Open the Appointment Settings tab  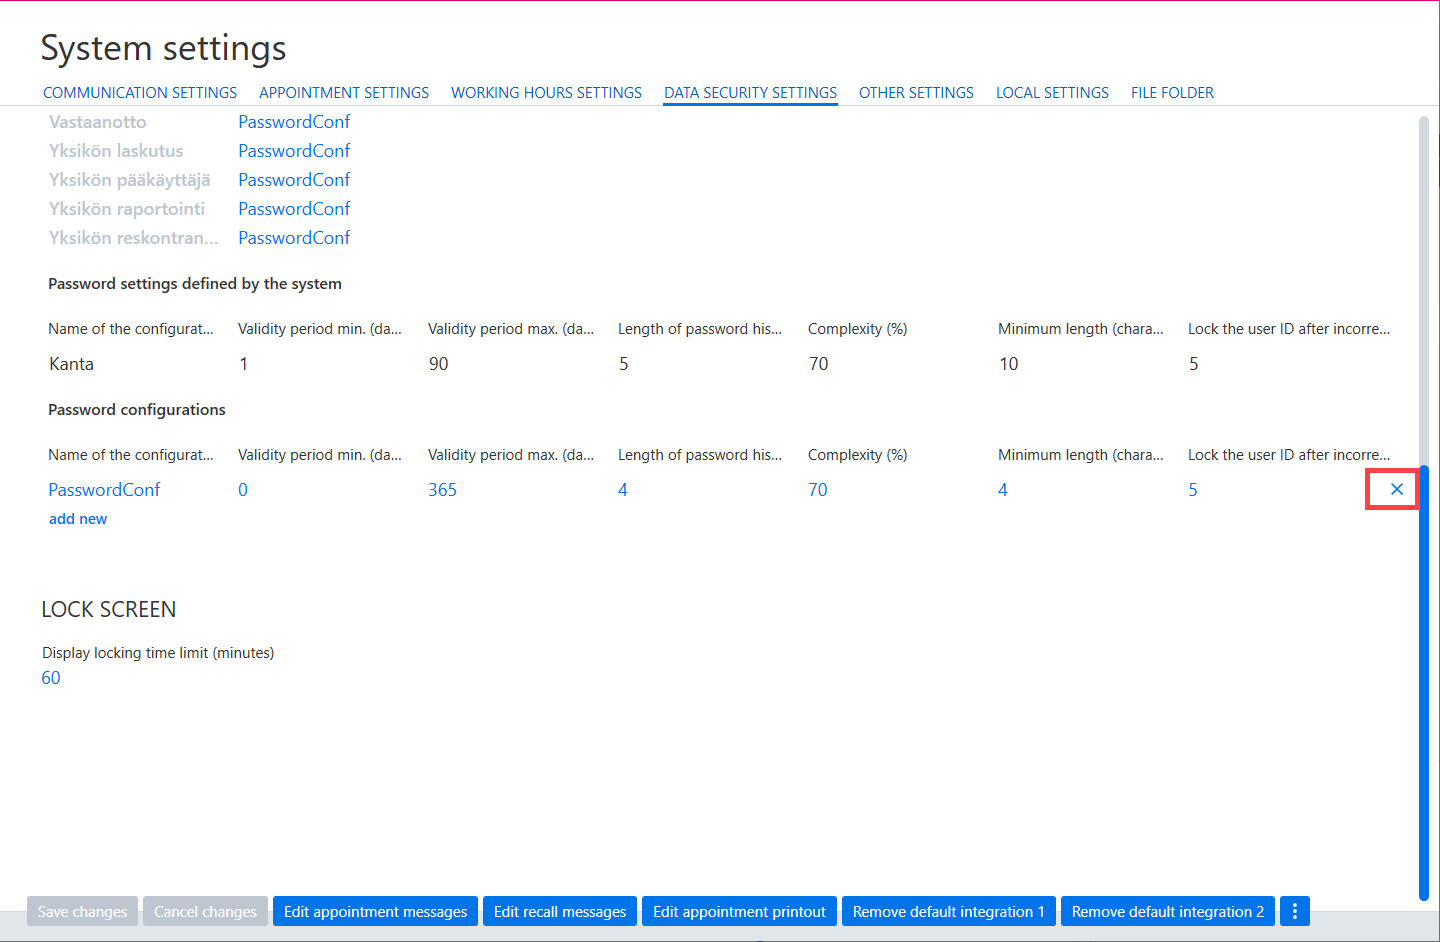344,93
